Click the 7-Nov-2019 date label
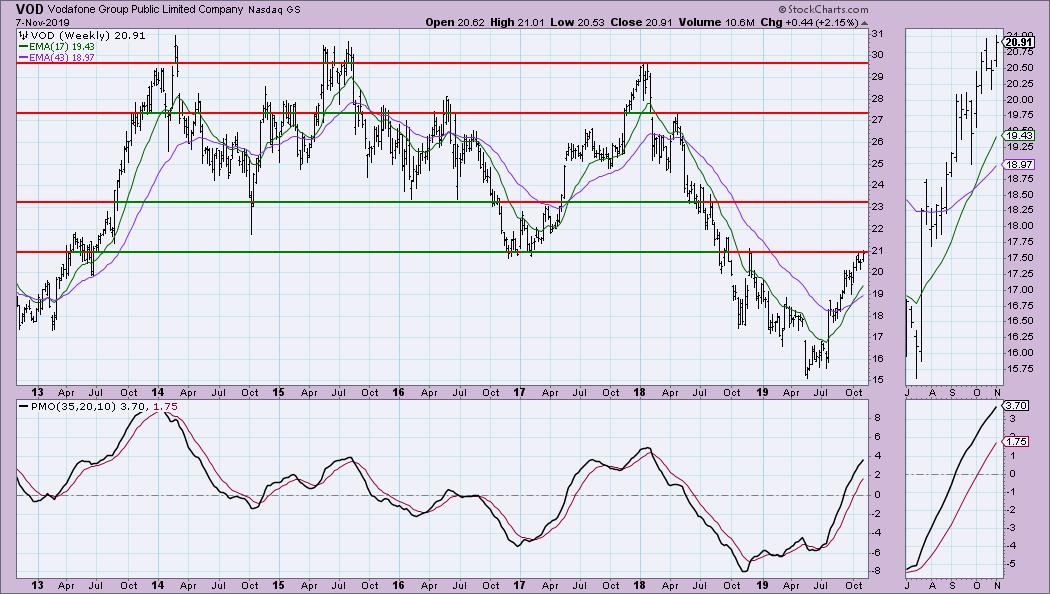 41,22
